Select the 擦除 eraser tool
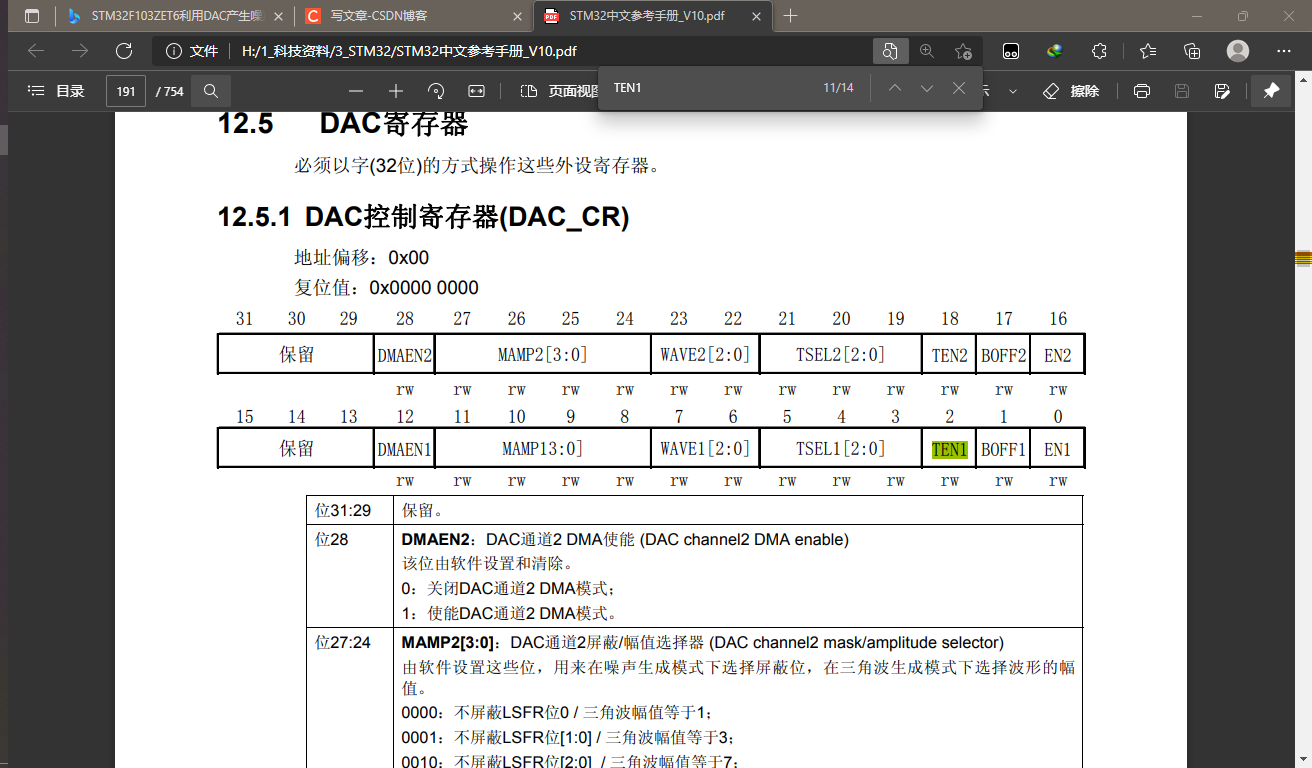This screenshot has width=1312, height=768. point(1071,91)
